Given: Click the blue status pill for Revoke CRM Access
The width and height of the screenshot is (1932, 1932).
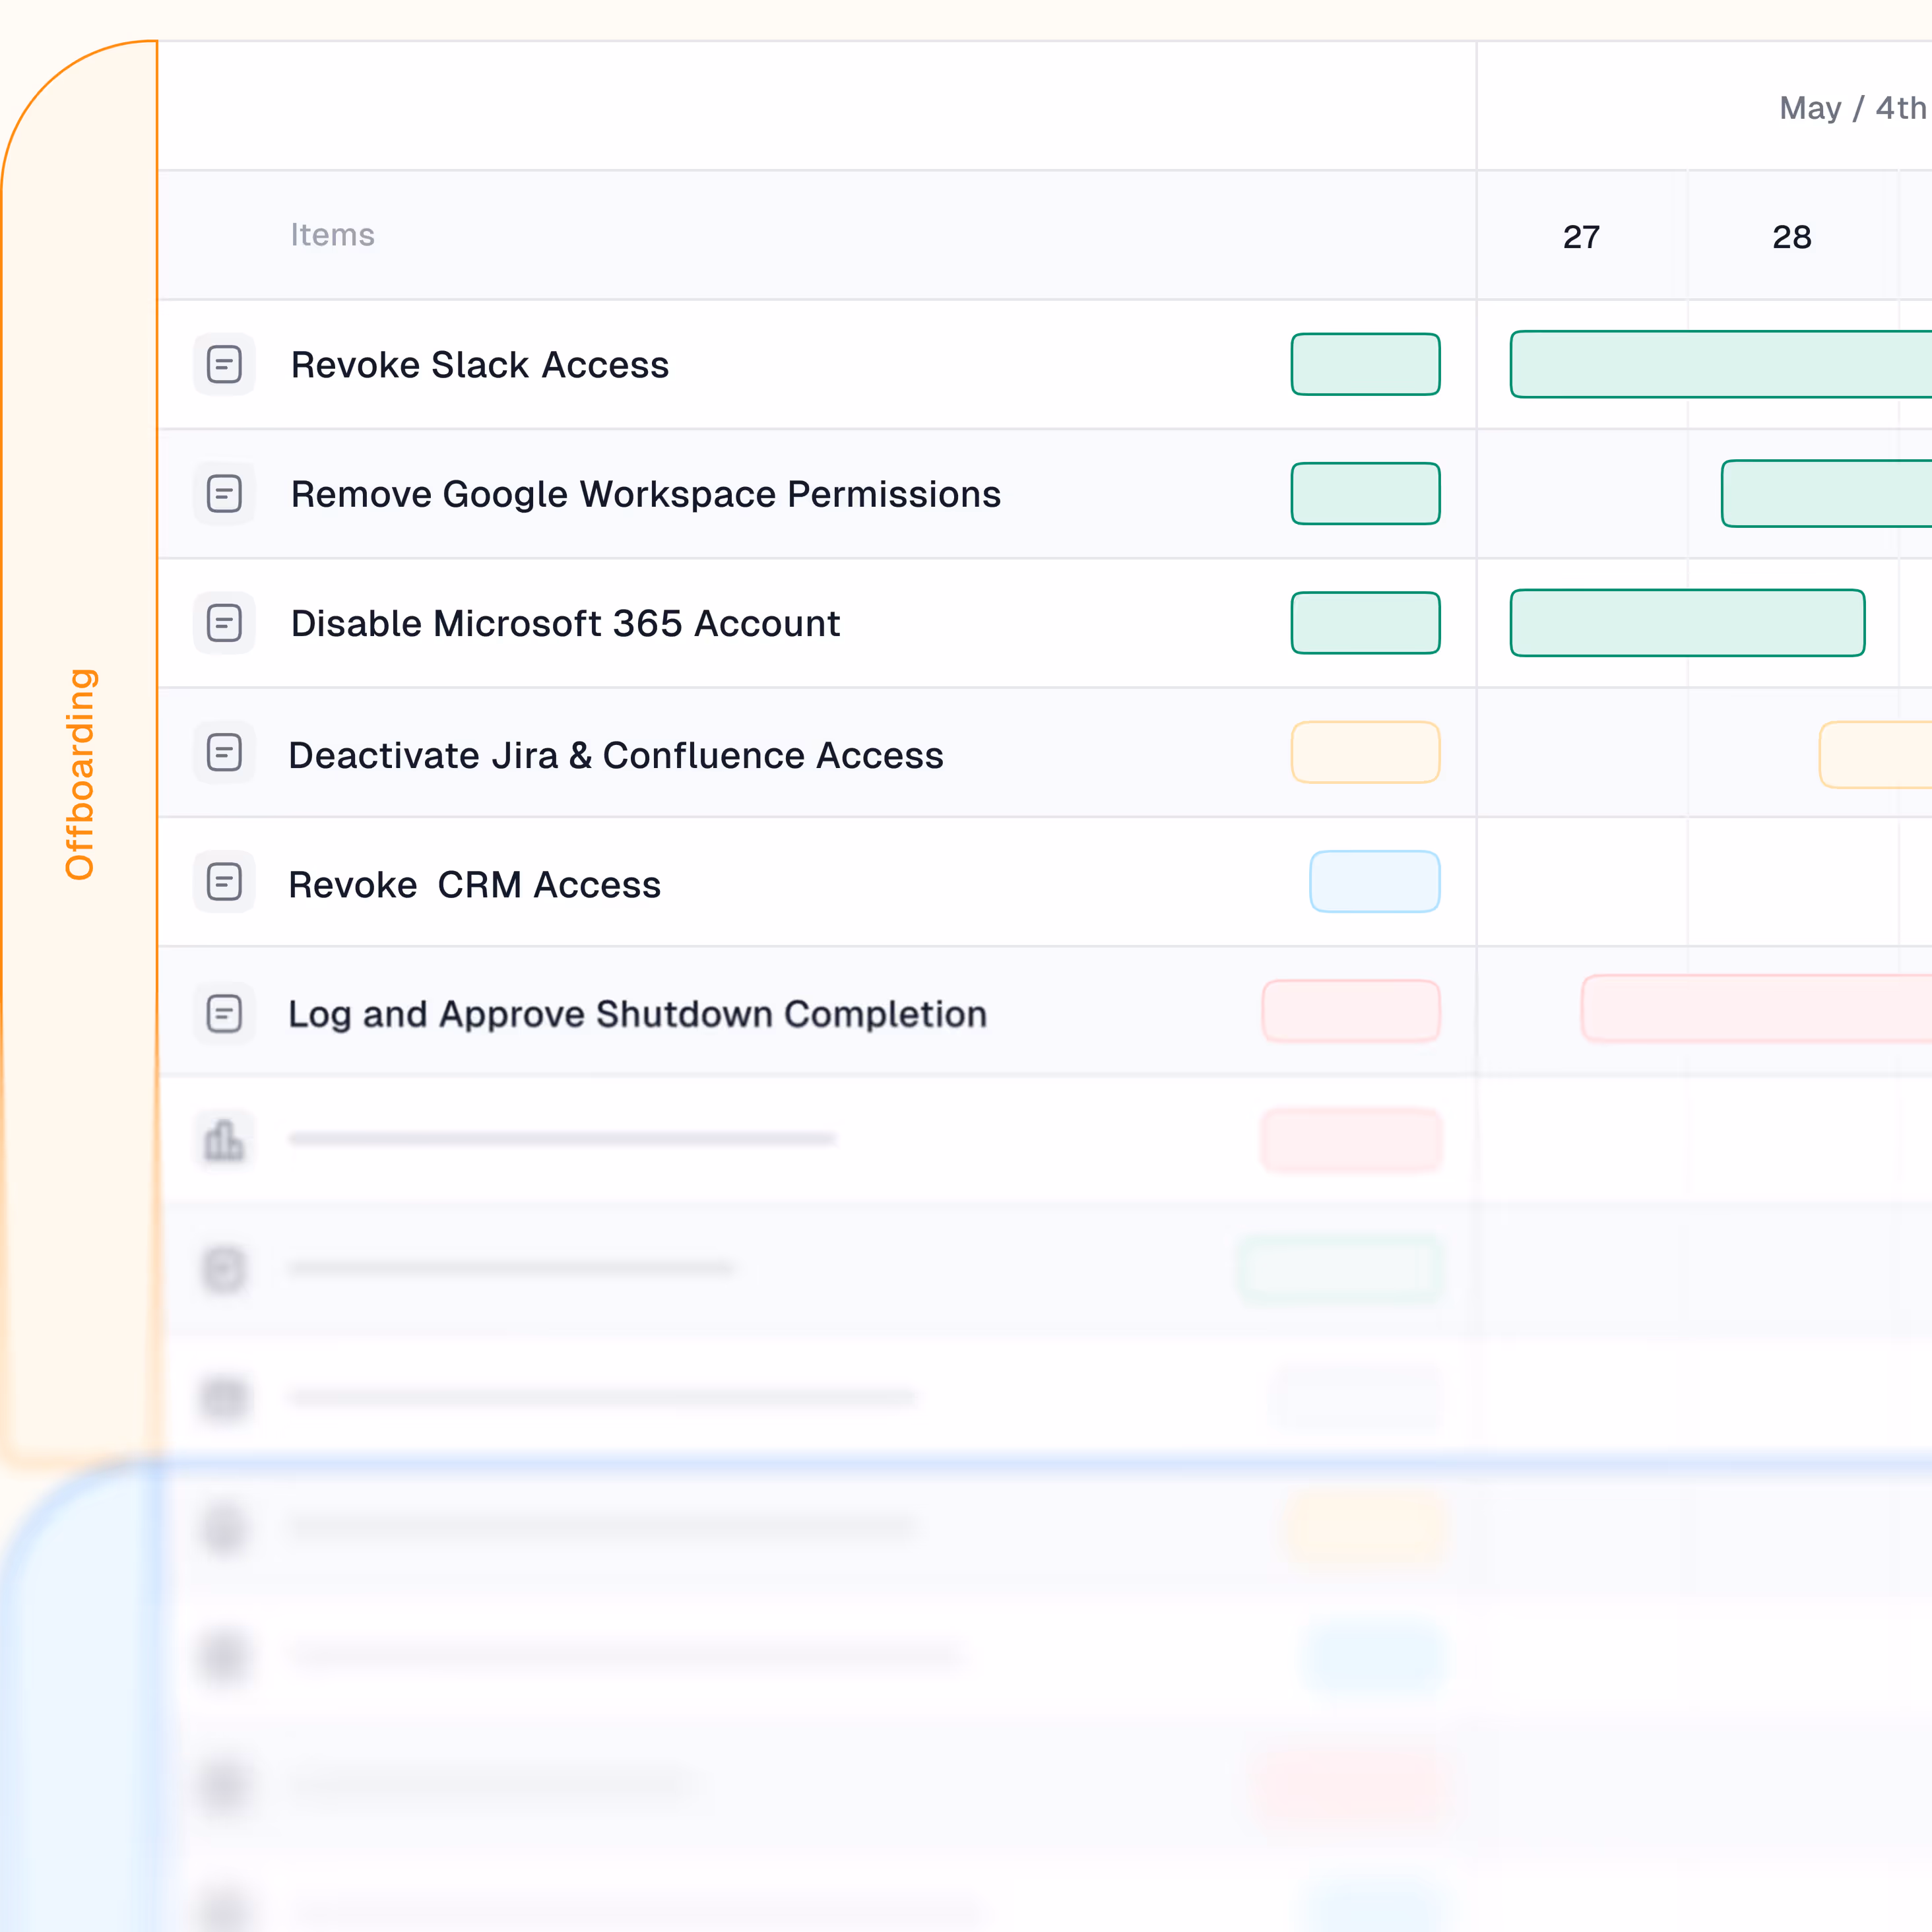Looking at the screenshot, I should click(x=1374, y=882).
